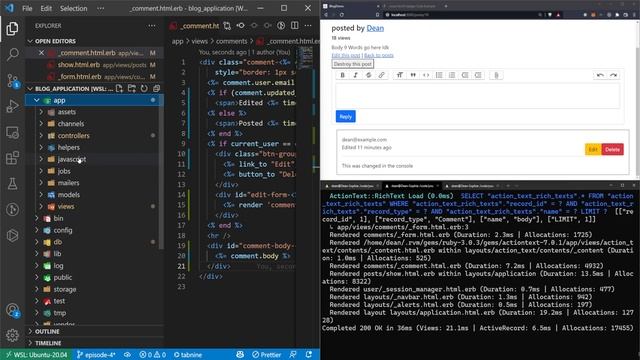This screenshot has width=640, height=360.
Task: Toggle numbered list in comment editor
Action: pyautogui.click(x=452, y=75)
